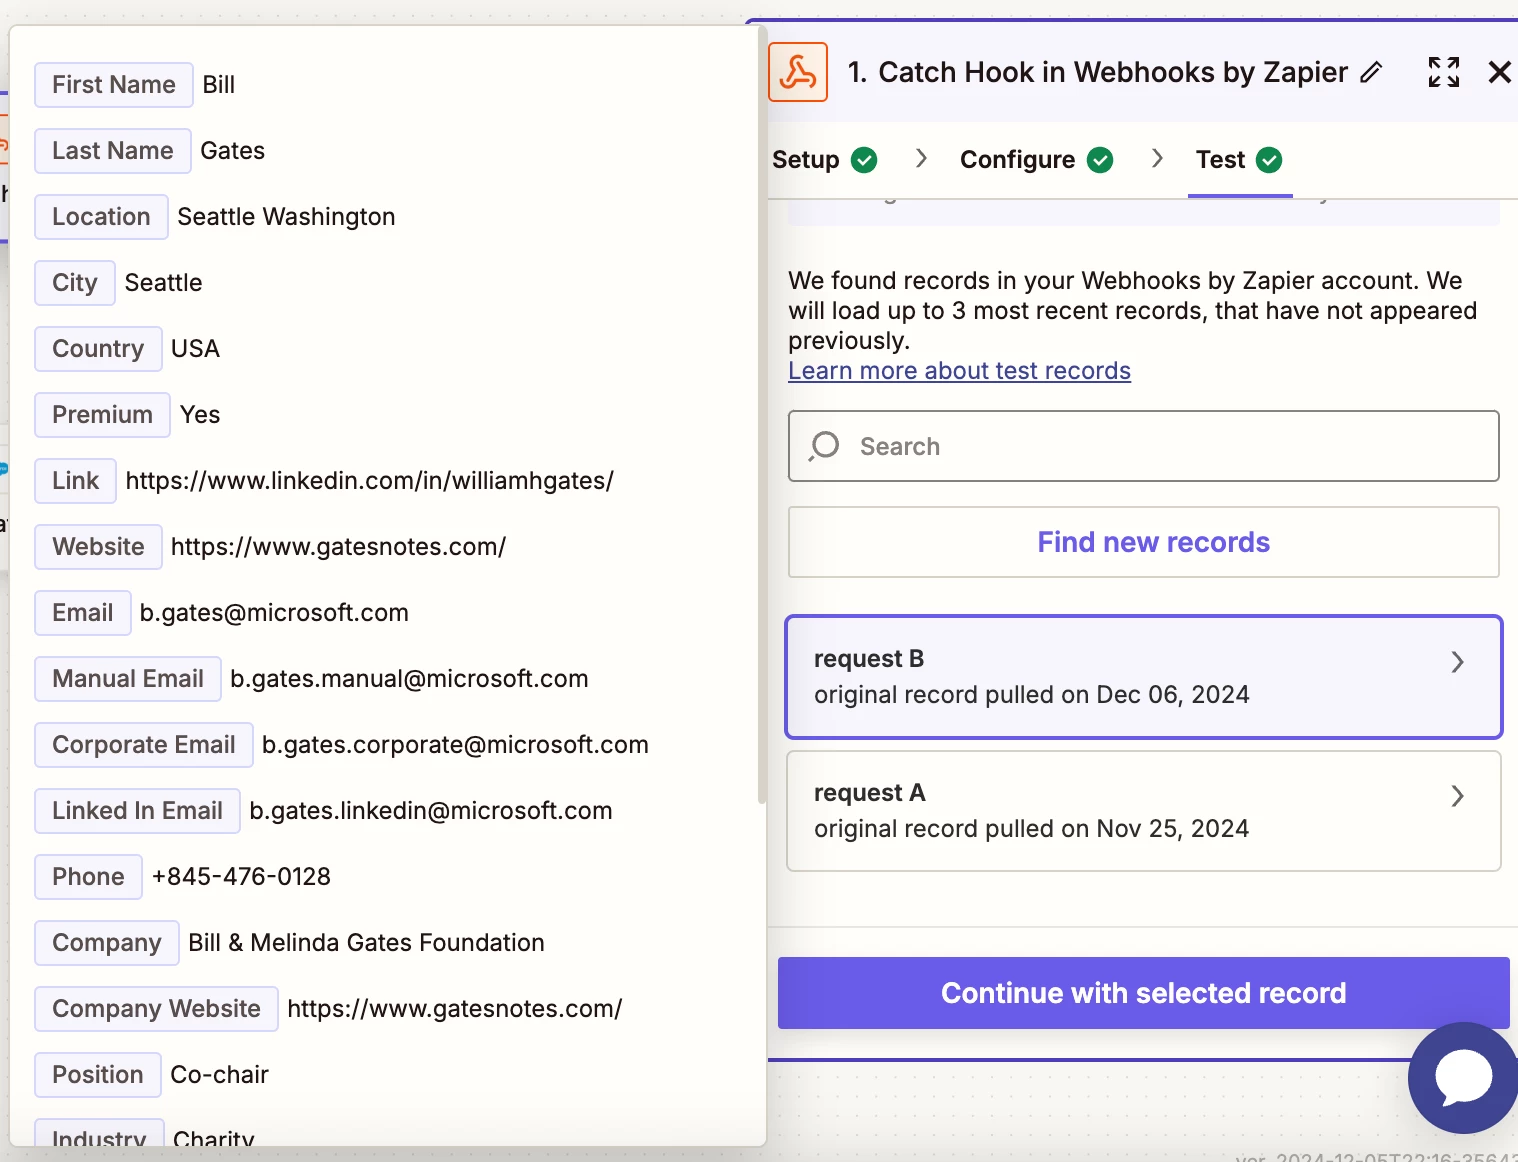Click the USA country value

[x=195, y=349]
